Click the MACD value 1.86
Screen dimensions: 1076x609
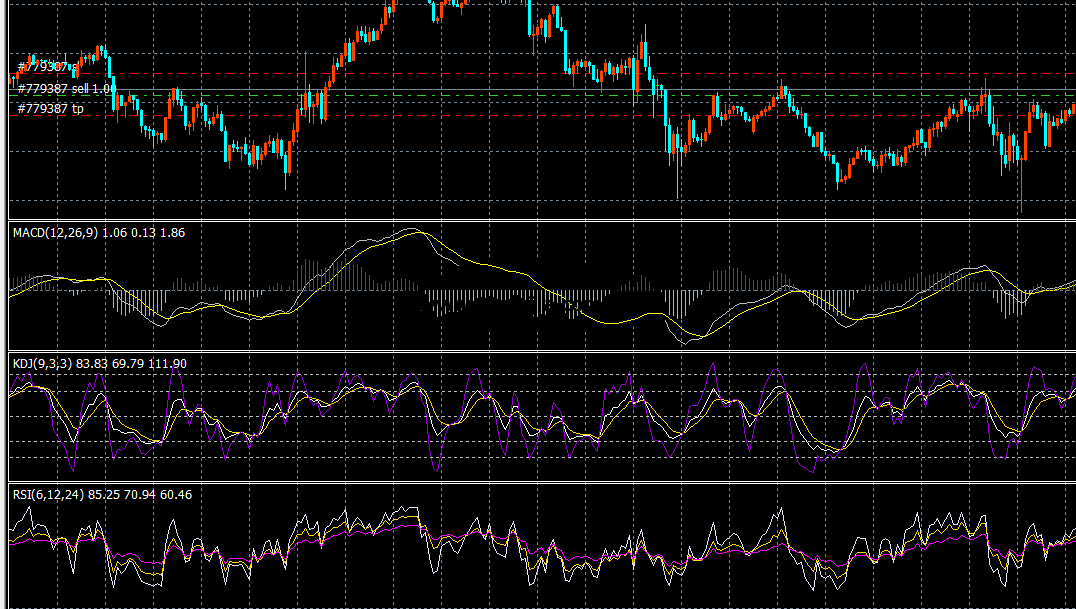[172, 232]
